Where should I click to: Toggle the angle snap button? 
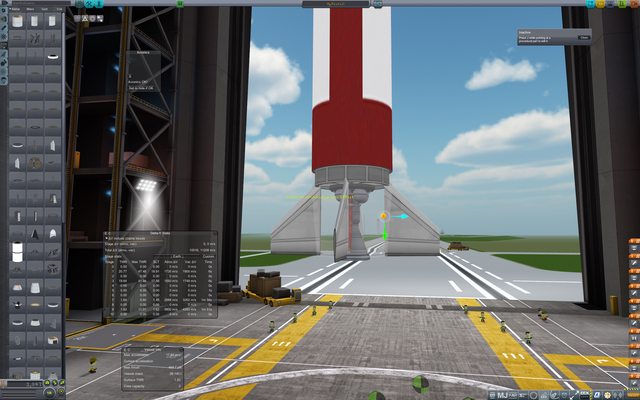[61, 391]
